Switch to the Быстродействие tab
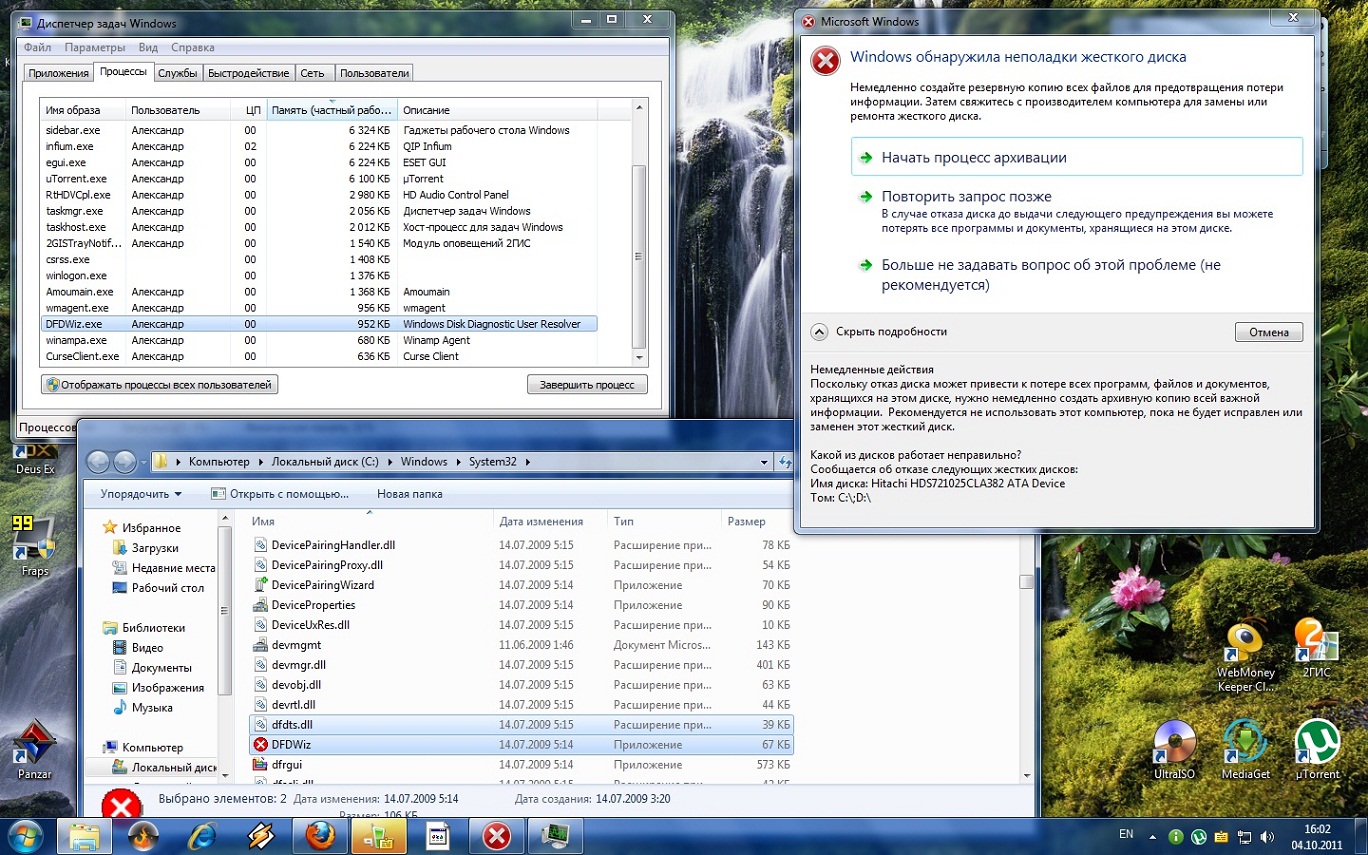 click(x=249, y=73)
